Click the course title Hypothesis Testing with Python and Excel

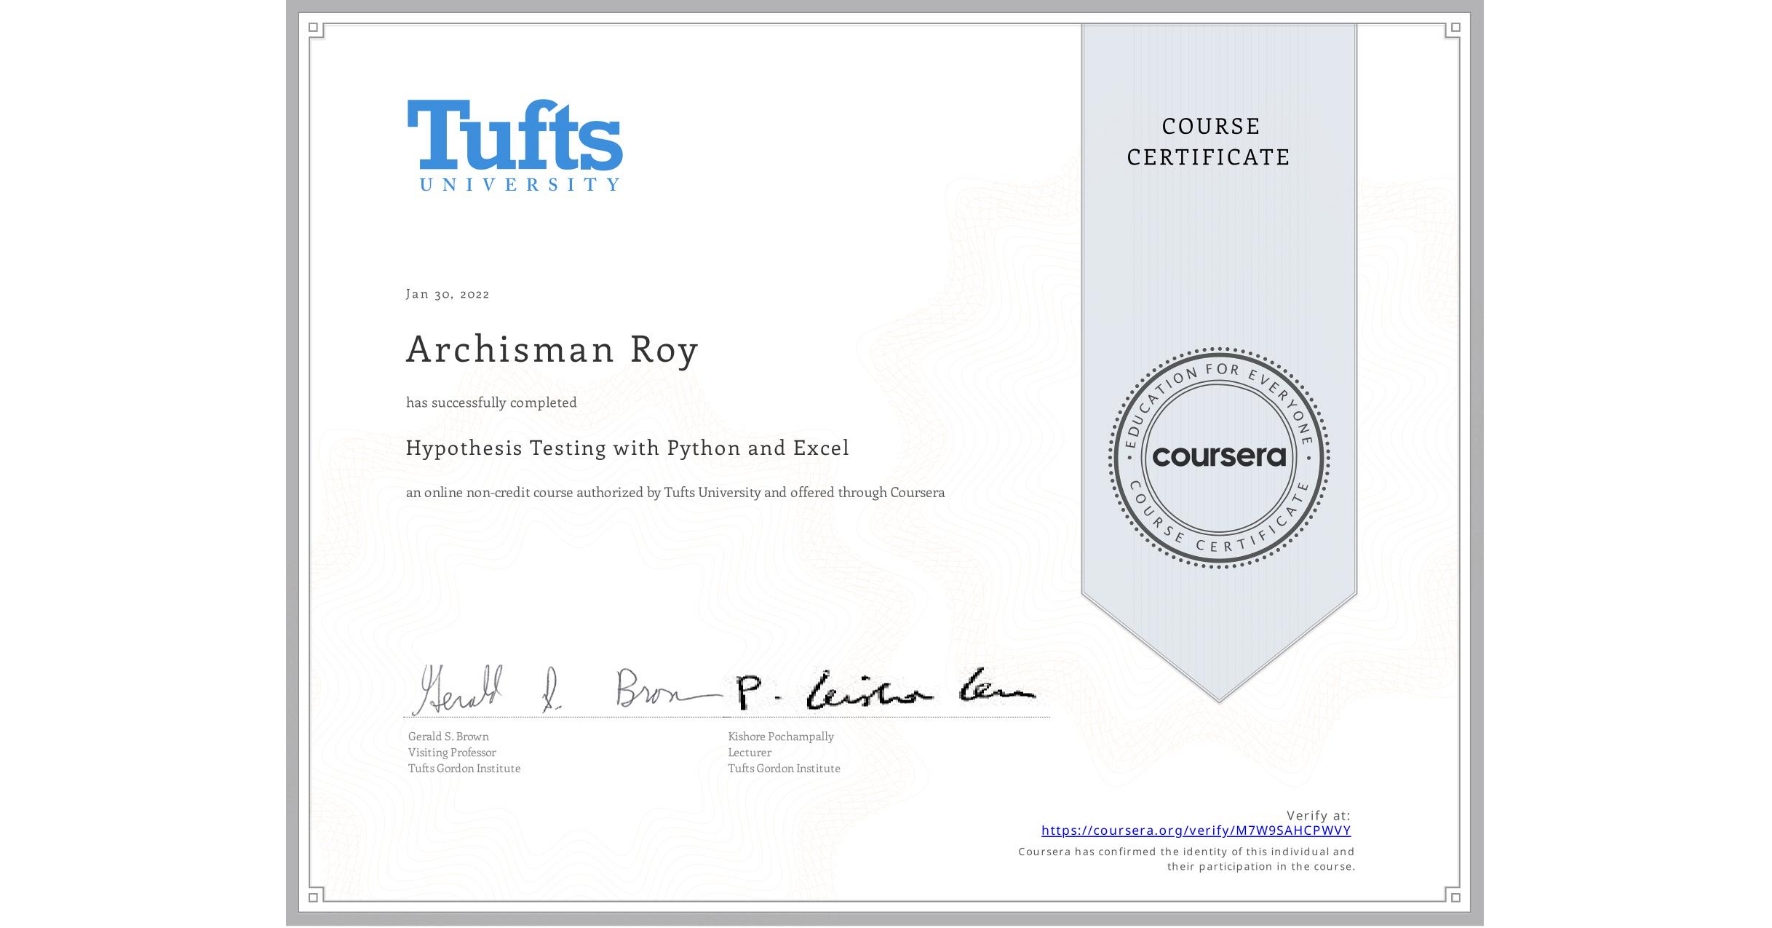click(626, 448)
